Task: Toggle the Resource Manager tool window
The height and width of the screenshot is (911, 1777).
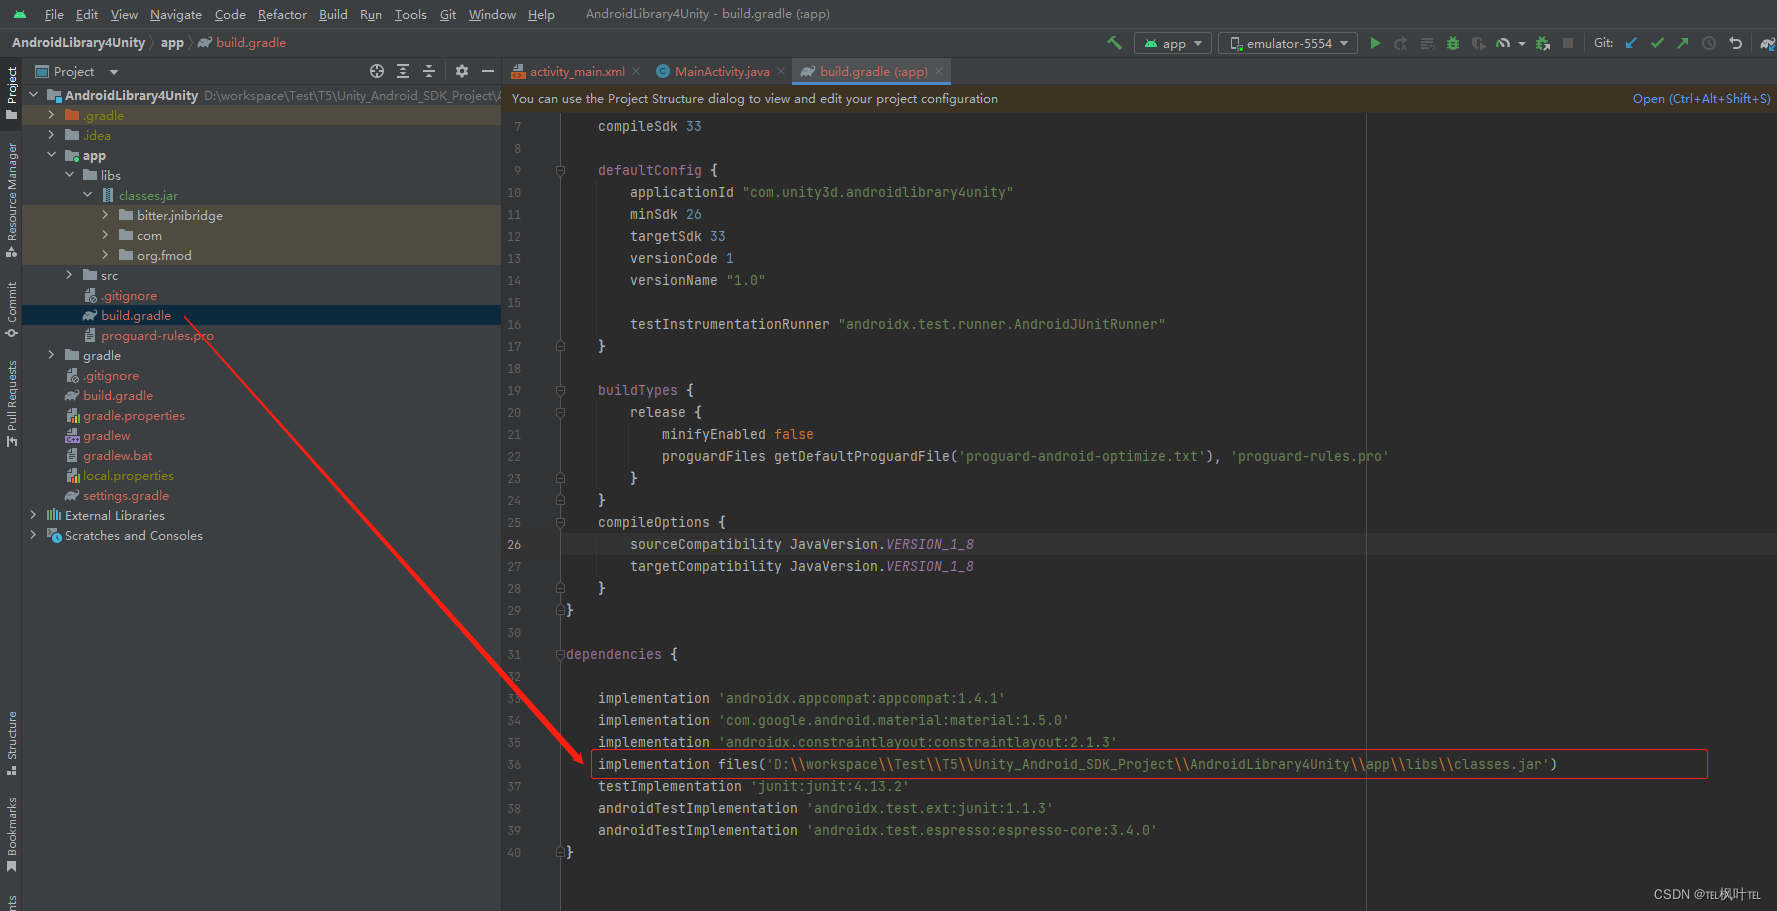Action: point(11,200)
